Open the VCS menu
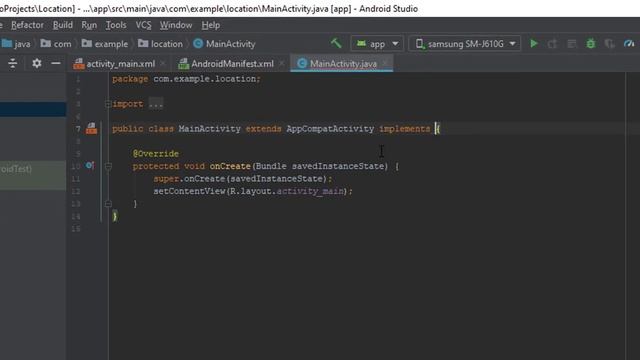Viewport: 640px width, 360px height. [143, 25]
